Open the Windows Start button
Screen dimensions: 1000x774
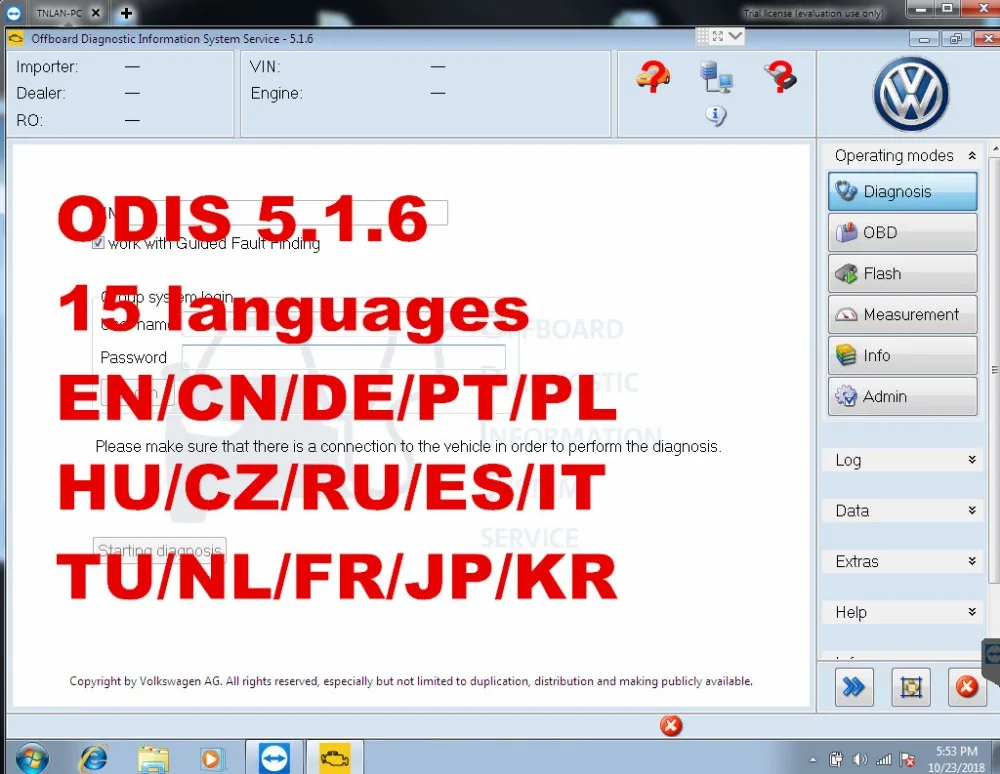tap(31, 759)
